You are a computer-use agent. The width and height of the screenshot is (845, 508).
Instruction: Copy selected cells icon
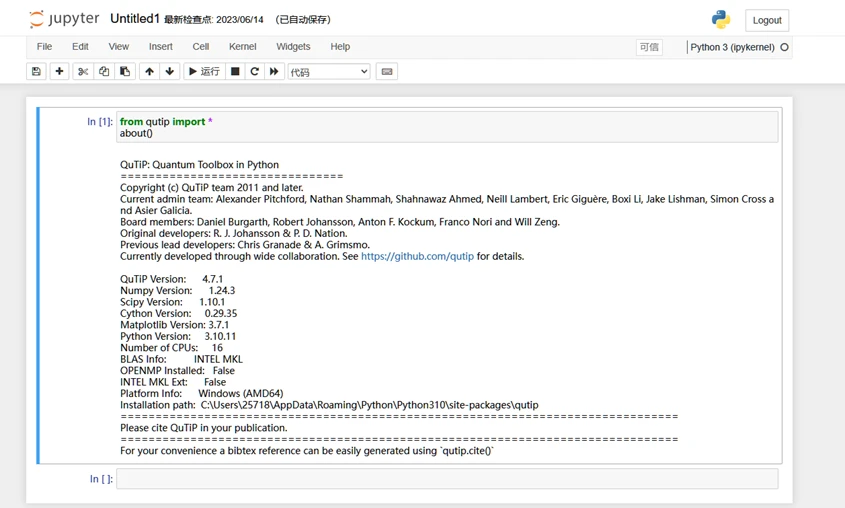pos(103,71)
